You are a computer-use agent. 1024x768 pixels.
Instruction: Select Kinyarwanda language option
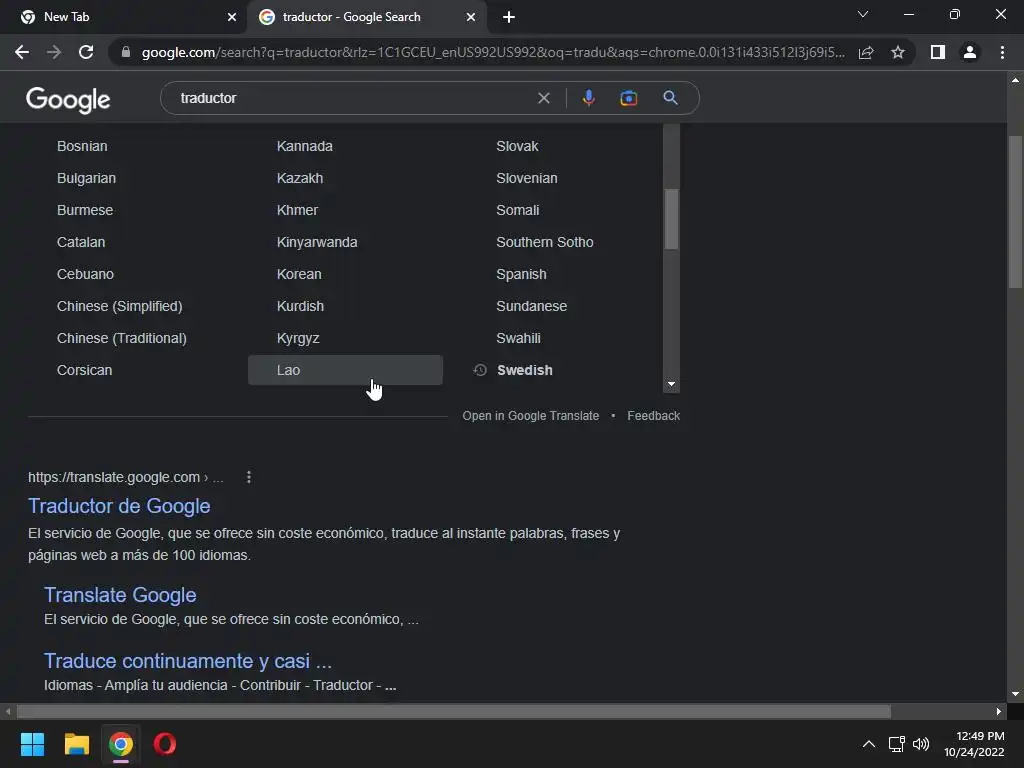pos(317,242)
